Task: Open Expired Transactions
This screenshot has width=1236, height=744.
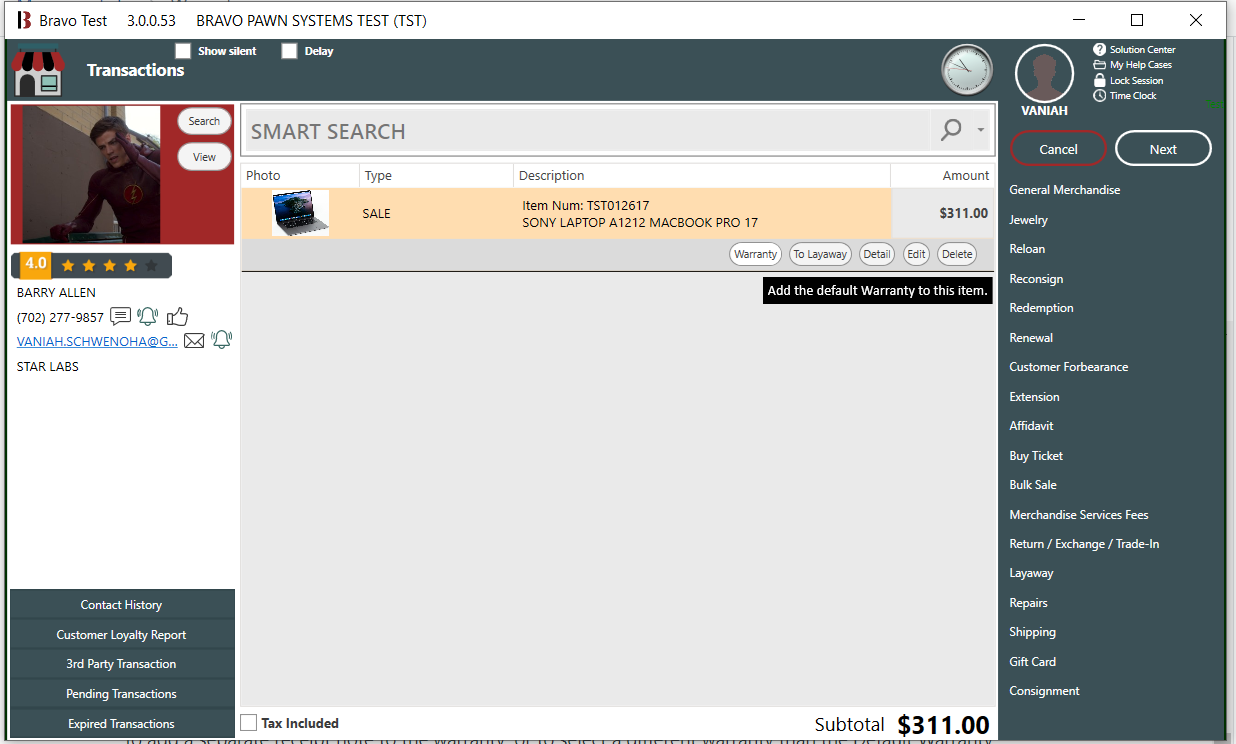Action: [122, 724]
